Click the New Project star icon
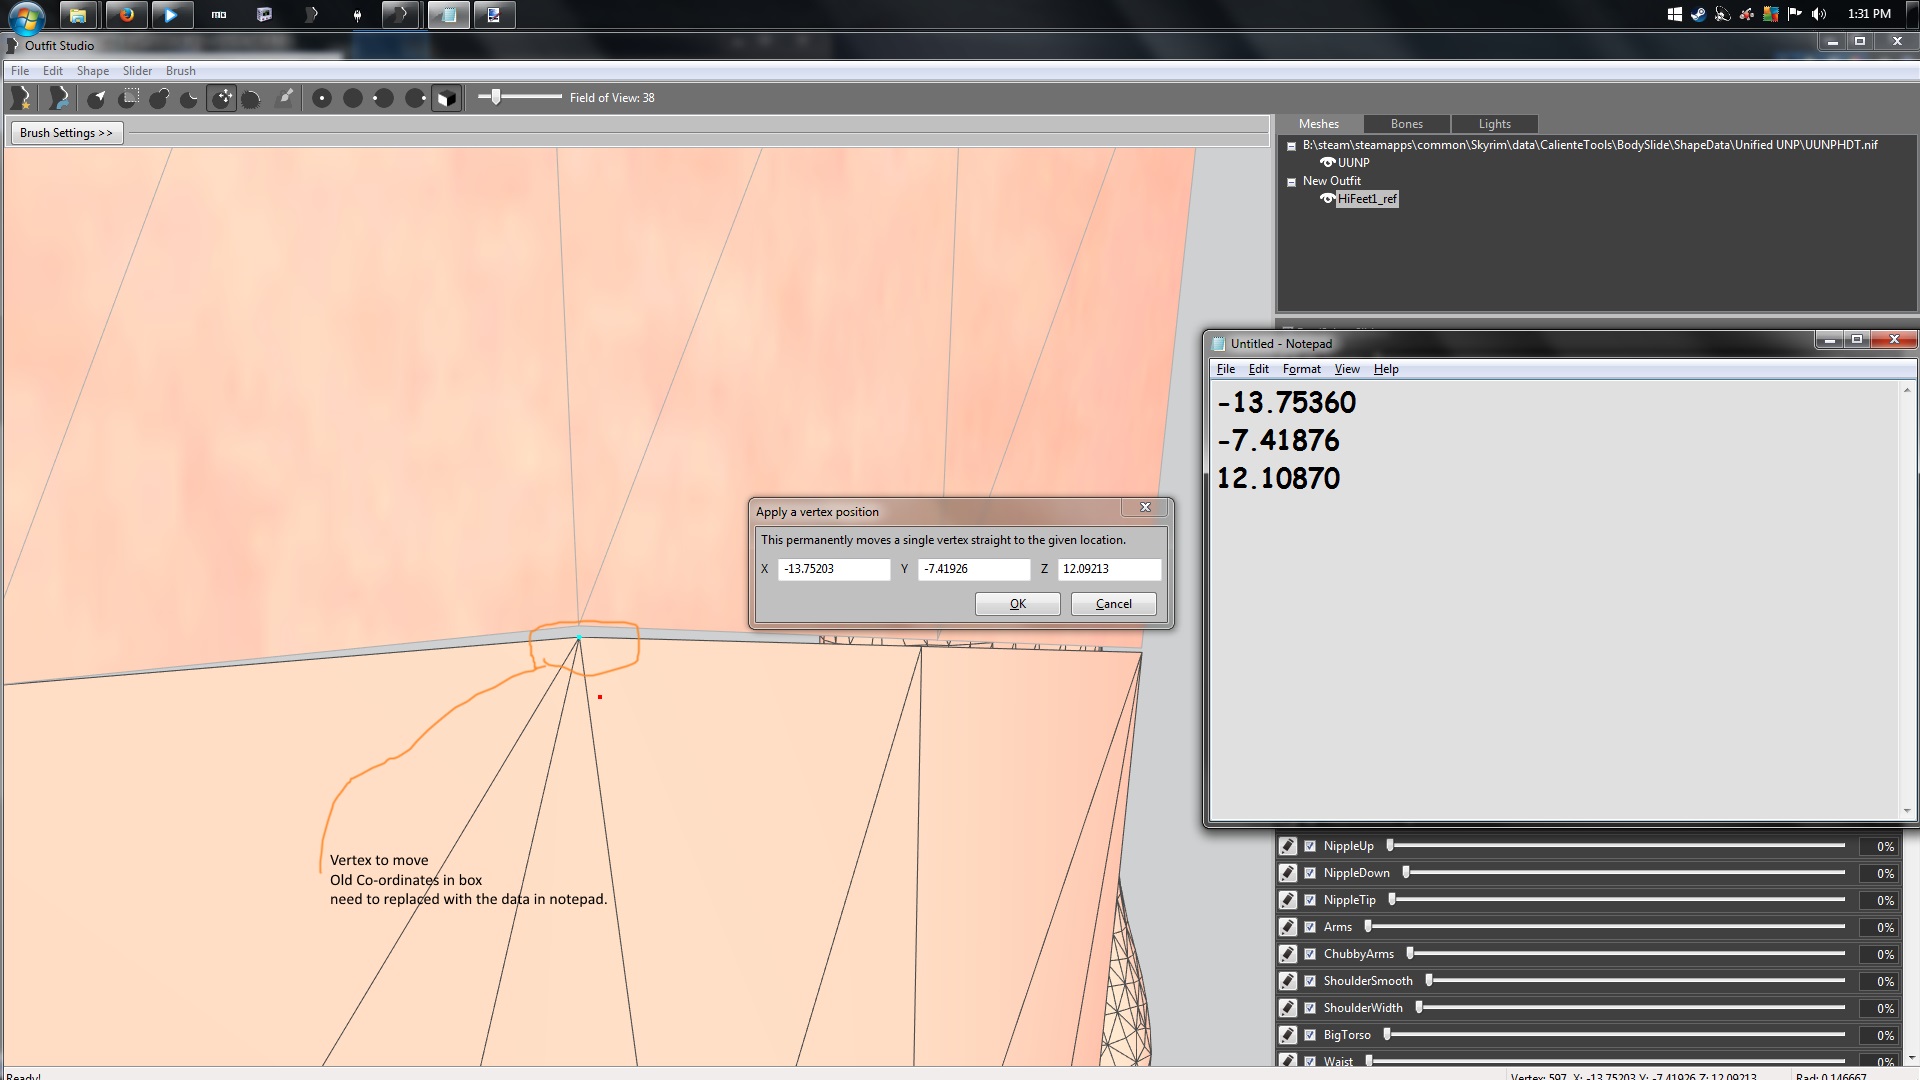Image resolution: width=1920 pixels, height=1080 pixels. 21,98
